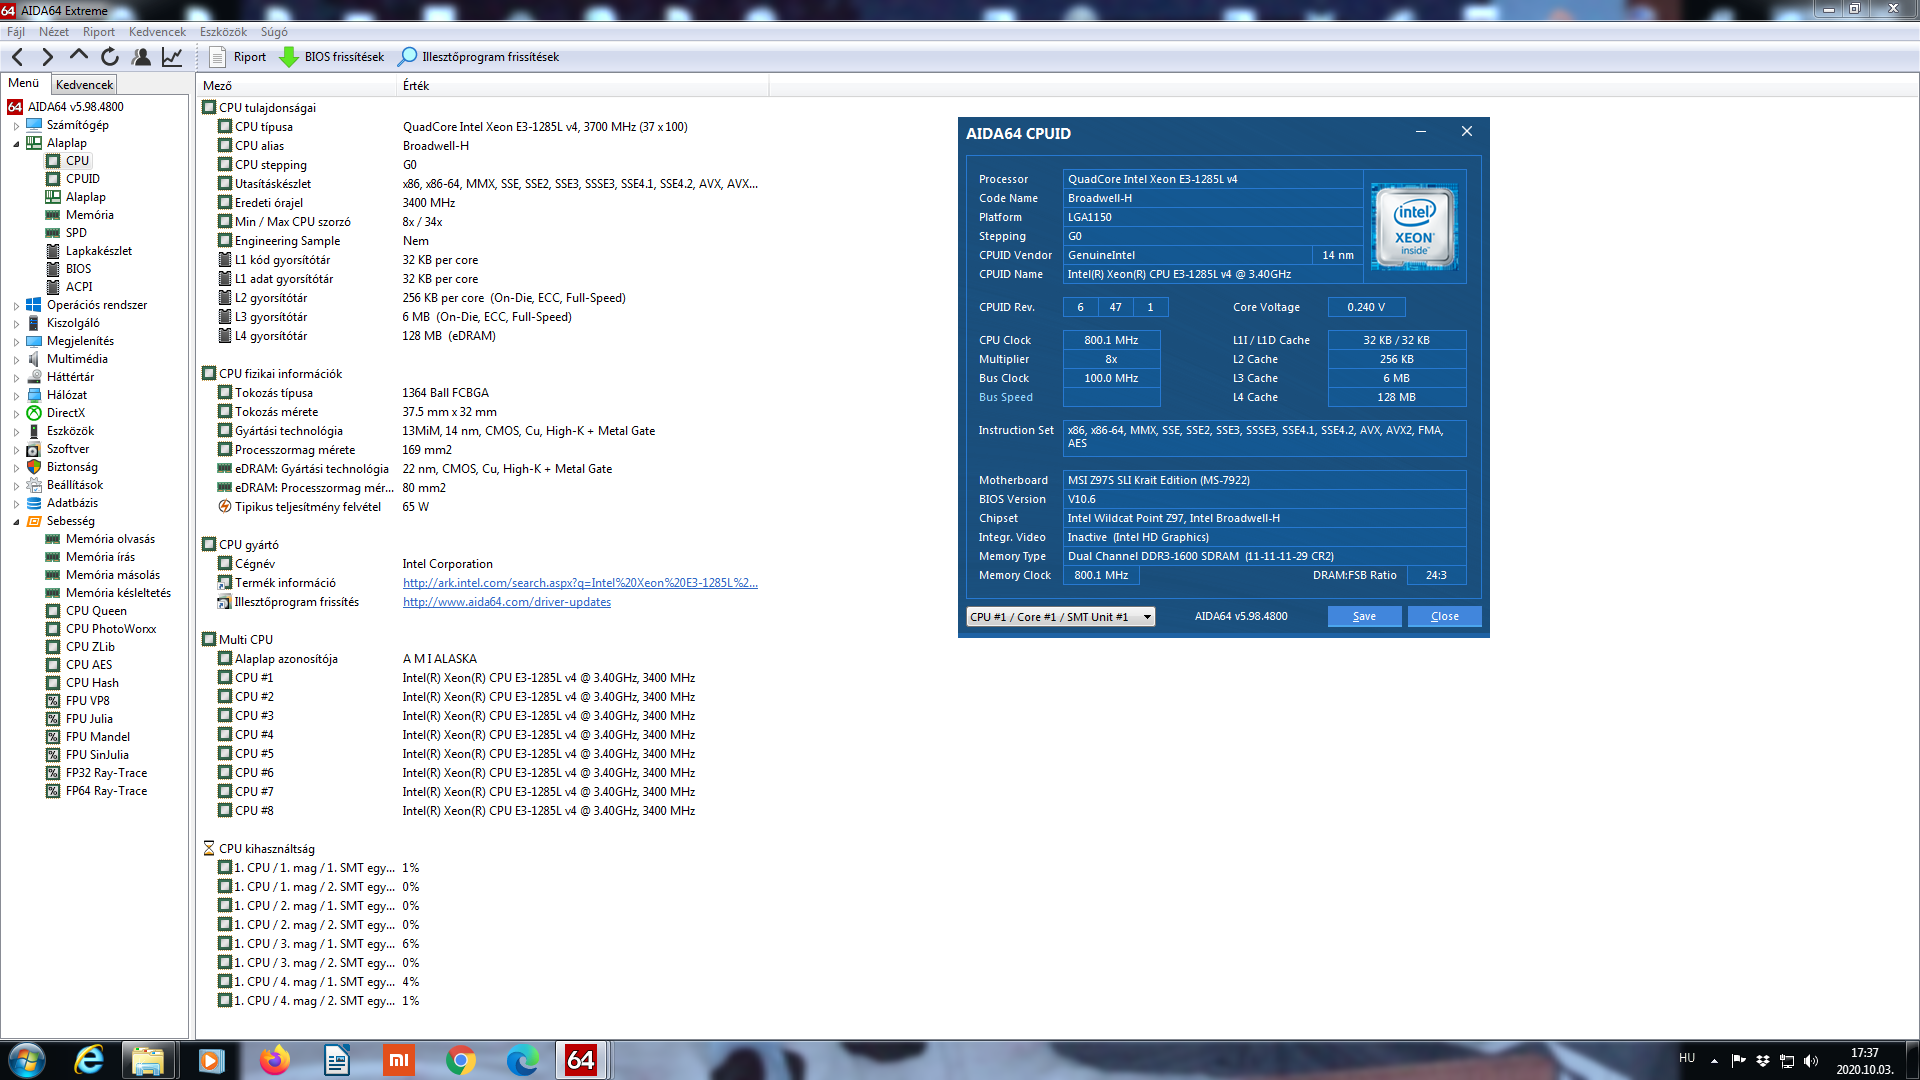Click Close in CPUID window

pos(1444,617)
